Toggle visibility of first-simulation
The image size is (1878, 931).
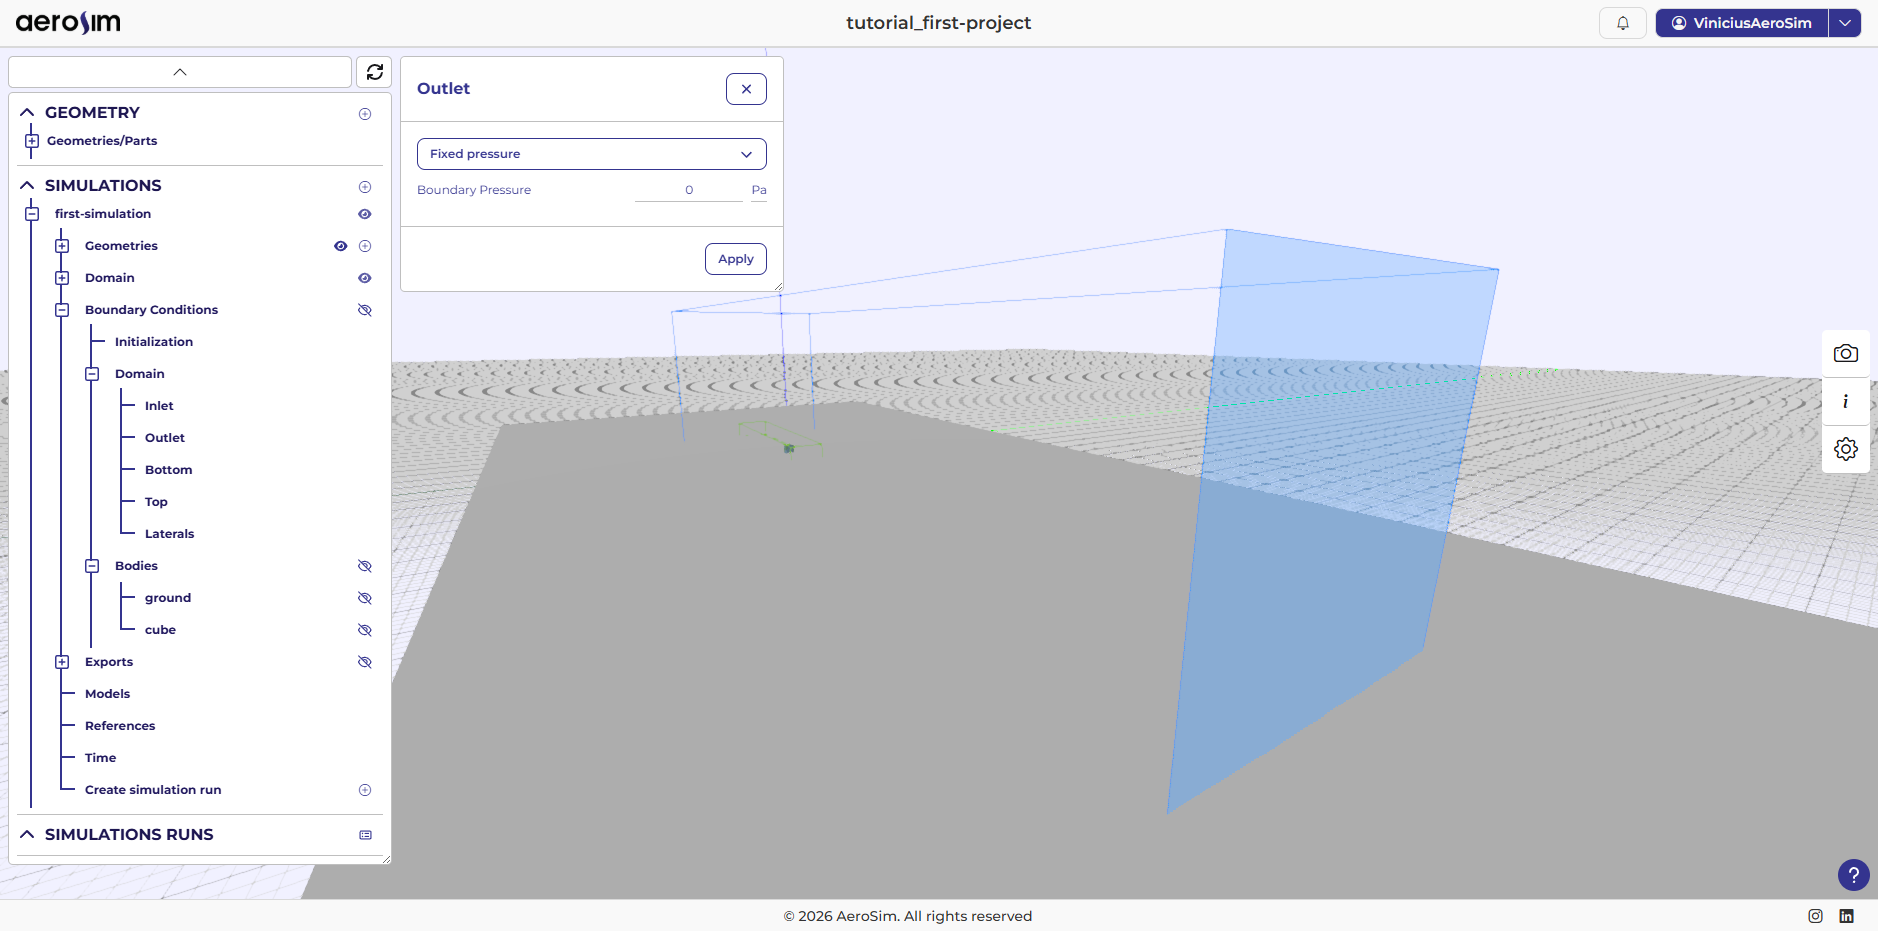click(365, 214)
